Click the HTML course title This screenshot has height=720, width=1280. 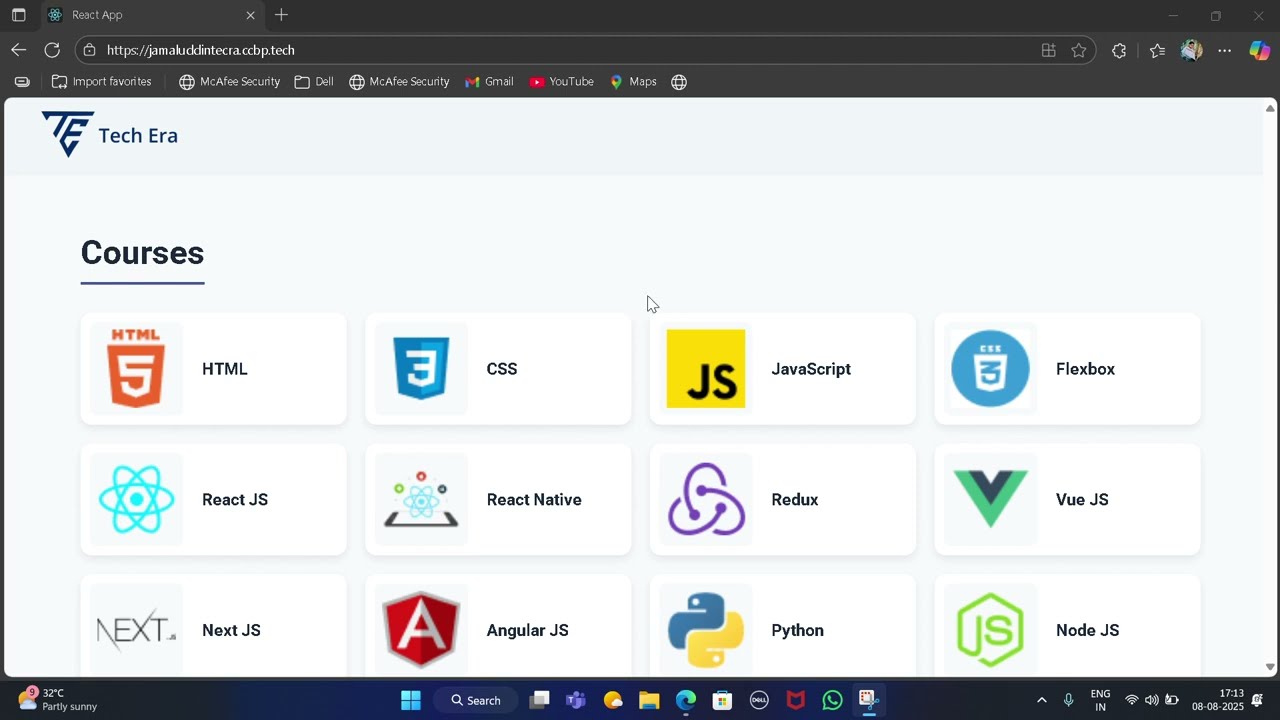coord(225,369)
